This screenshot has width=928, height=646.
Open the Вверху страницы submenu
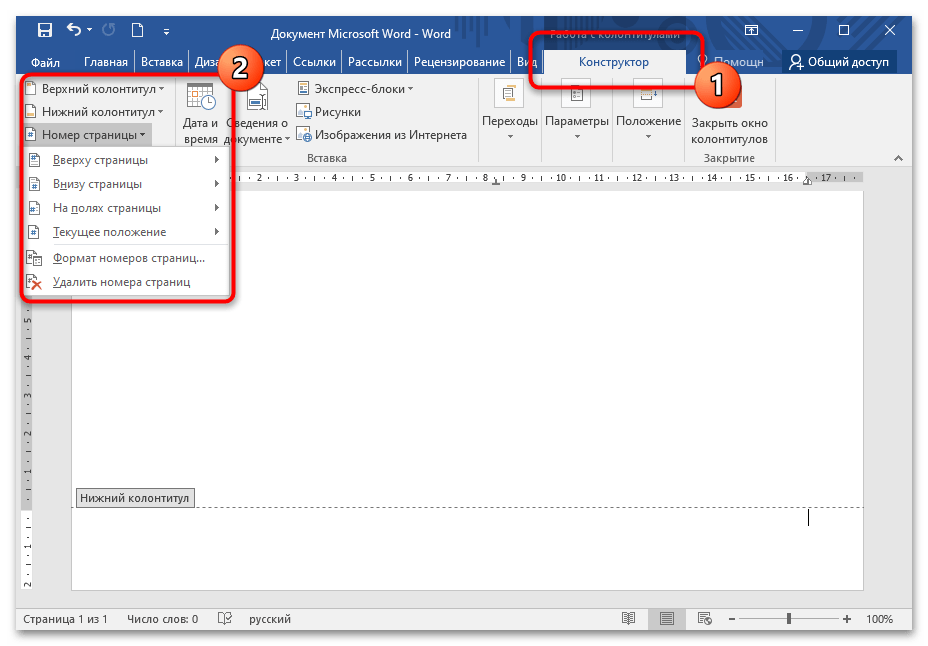(x=125, y=160)
